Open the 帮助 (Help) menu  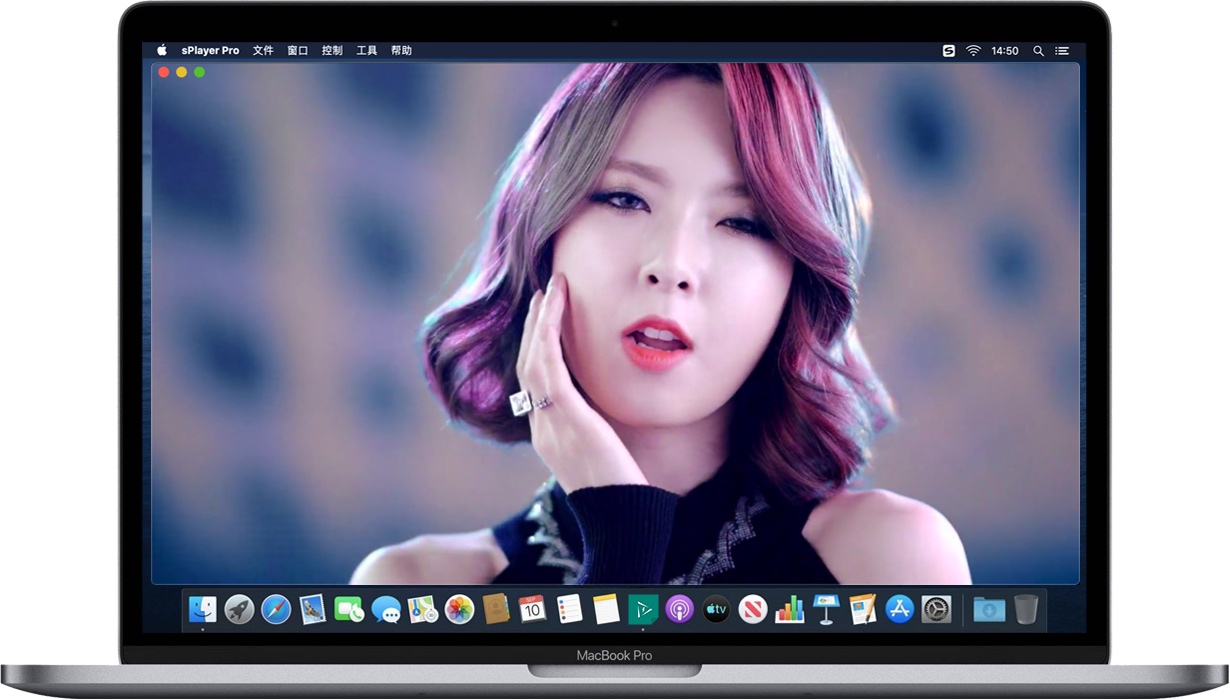click(x=401, y=50)
